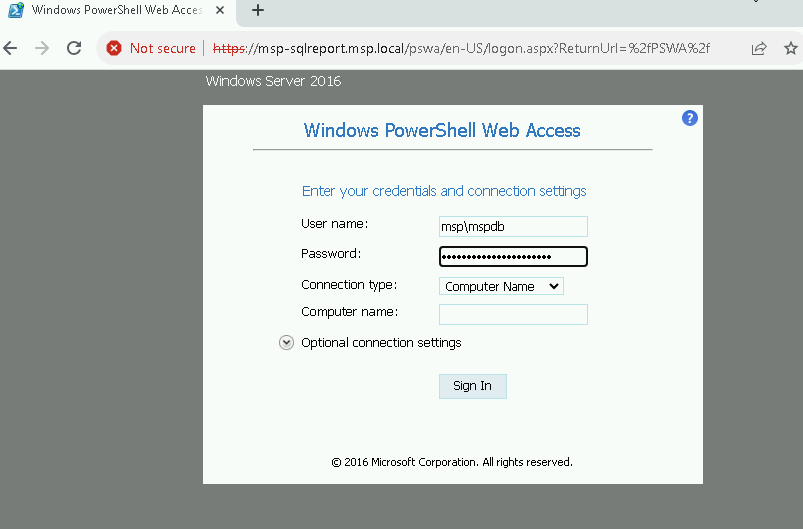Click the Computer name input box
Viewport: 803px width, 529px height.
click(513, 314)
